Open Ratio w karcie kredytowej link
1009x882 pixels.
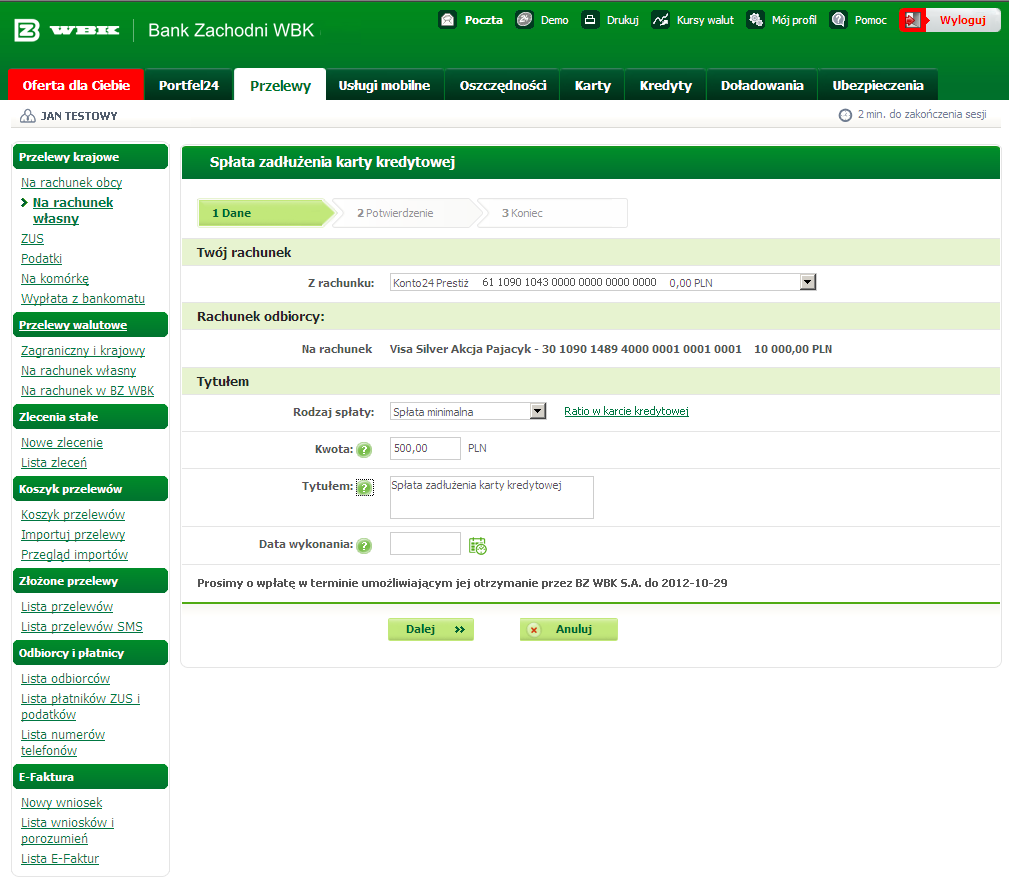coord(626,411)
